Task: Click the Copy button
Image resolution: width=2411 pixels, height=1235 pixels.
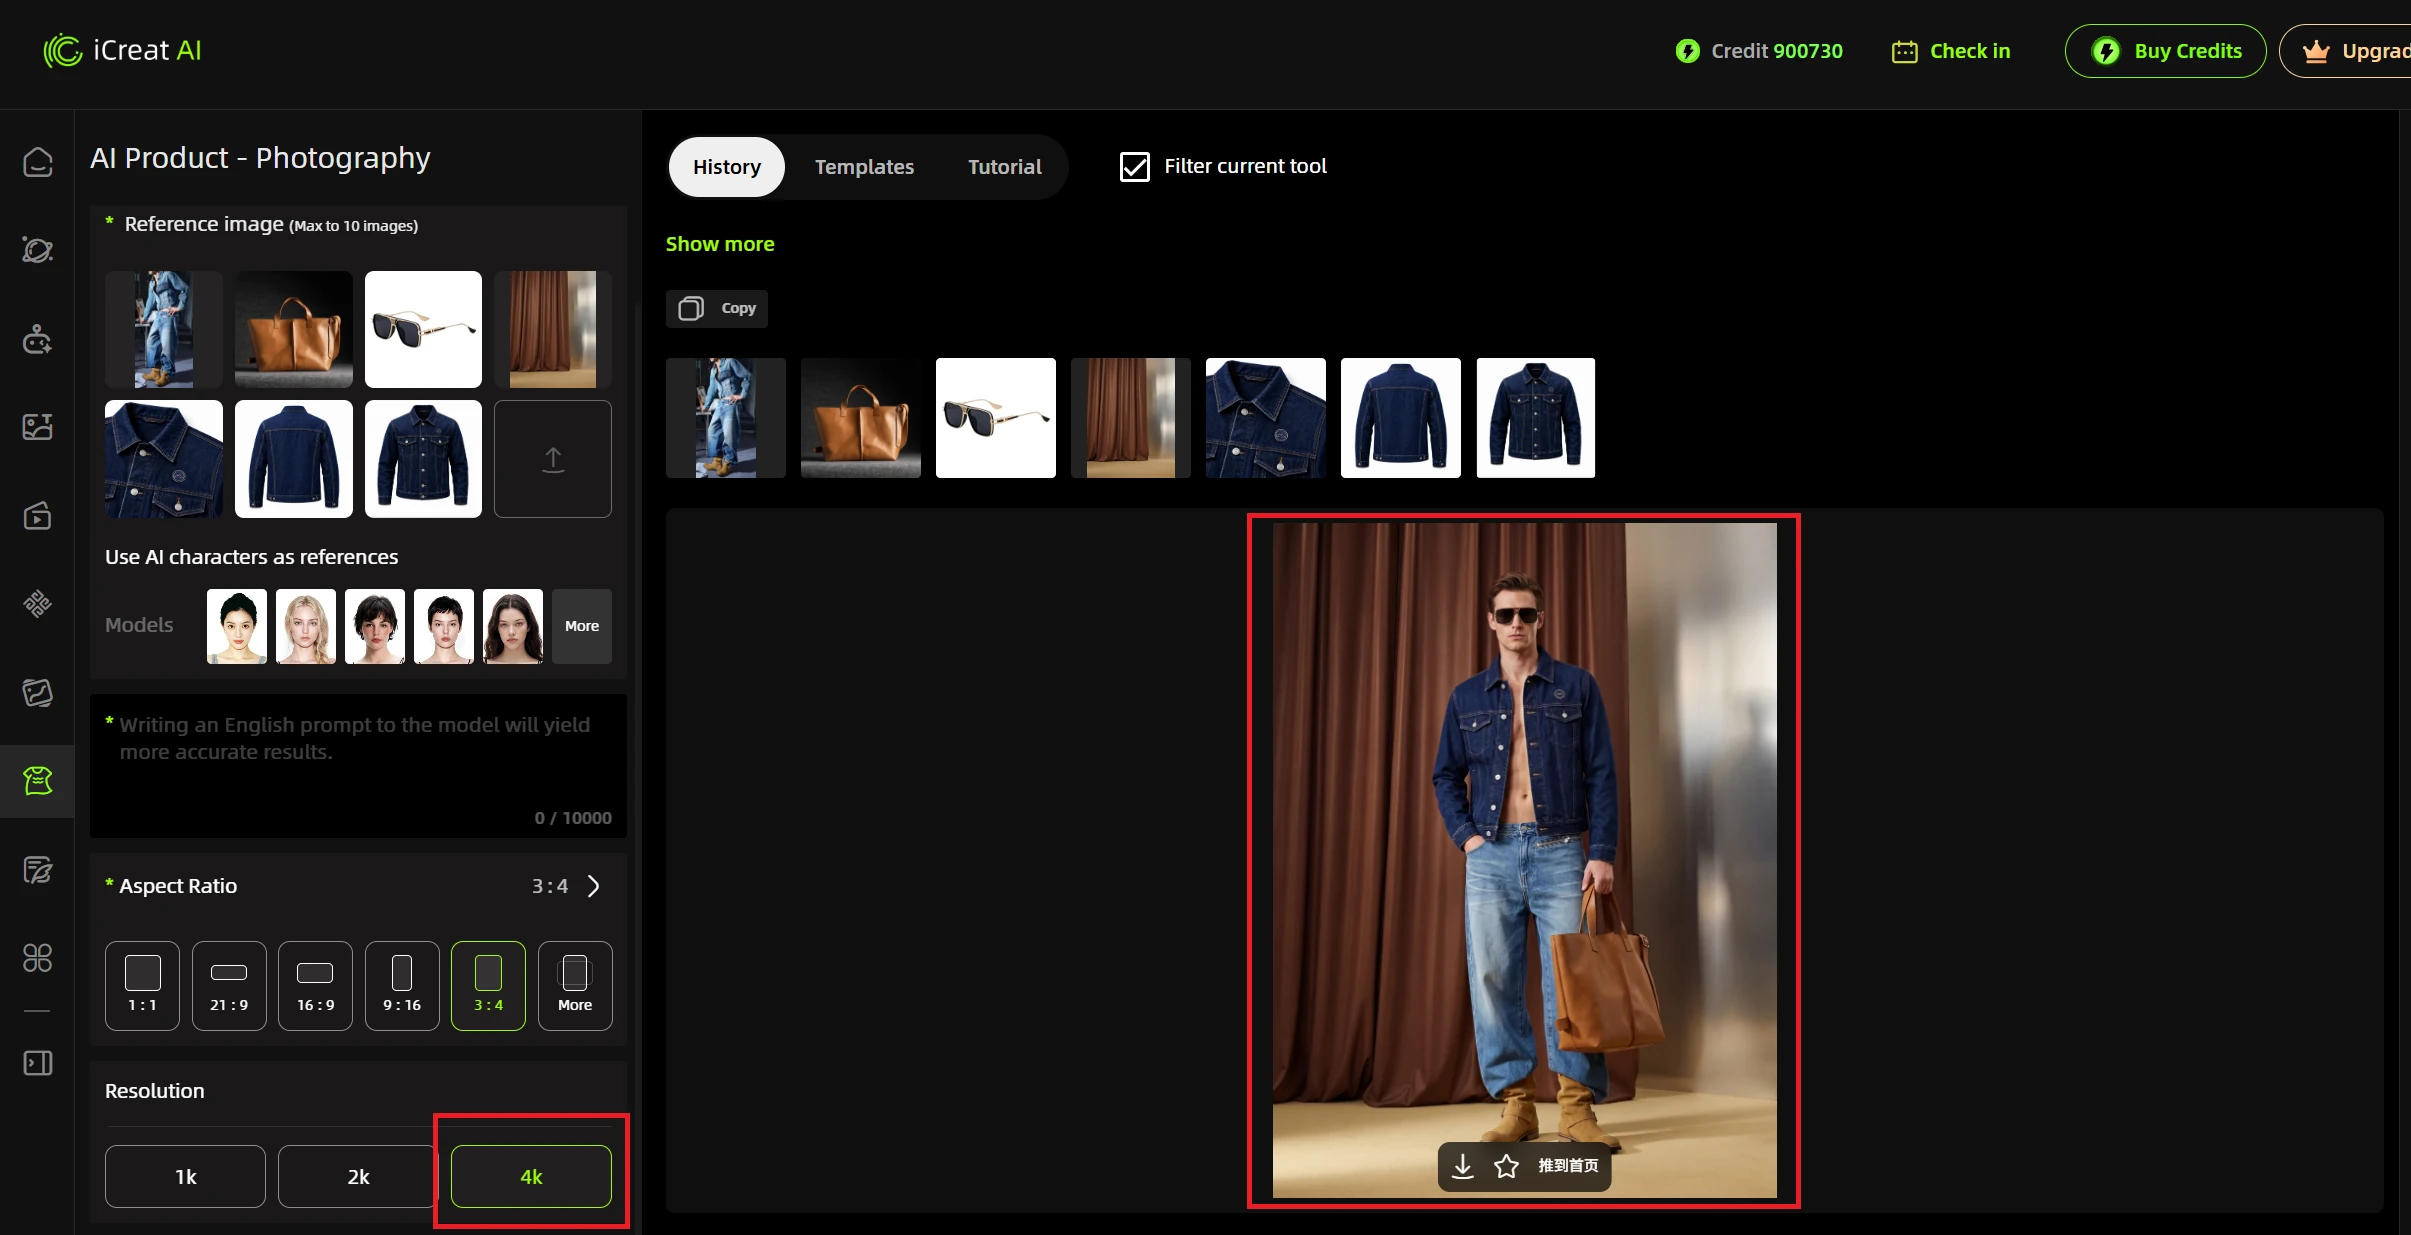Action: [x=717, y=308]
